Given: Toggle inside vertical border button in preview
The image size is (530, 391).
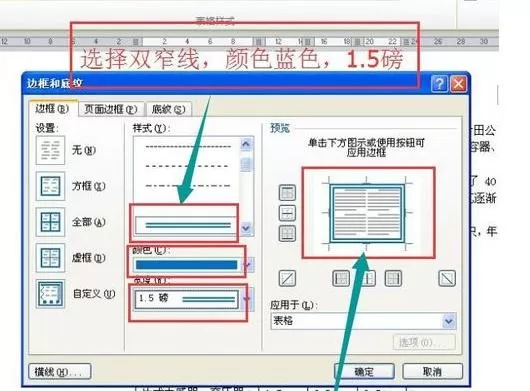Looking at the screenshot, I should [x=367, y=278].
